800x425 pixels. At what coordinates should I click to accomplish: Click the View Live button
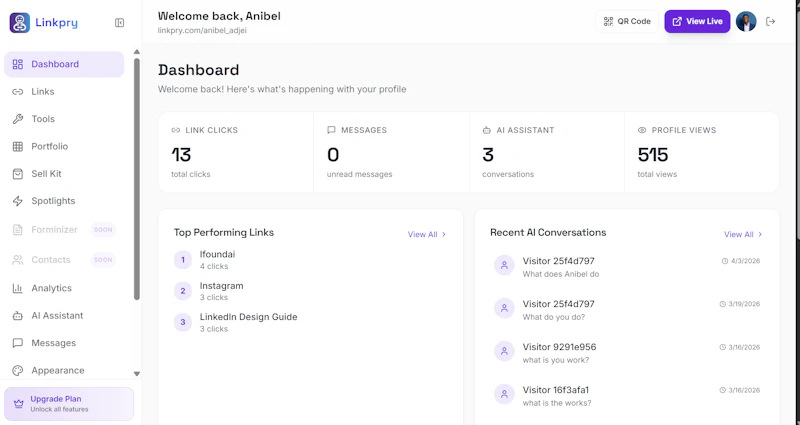click(697, 21)
